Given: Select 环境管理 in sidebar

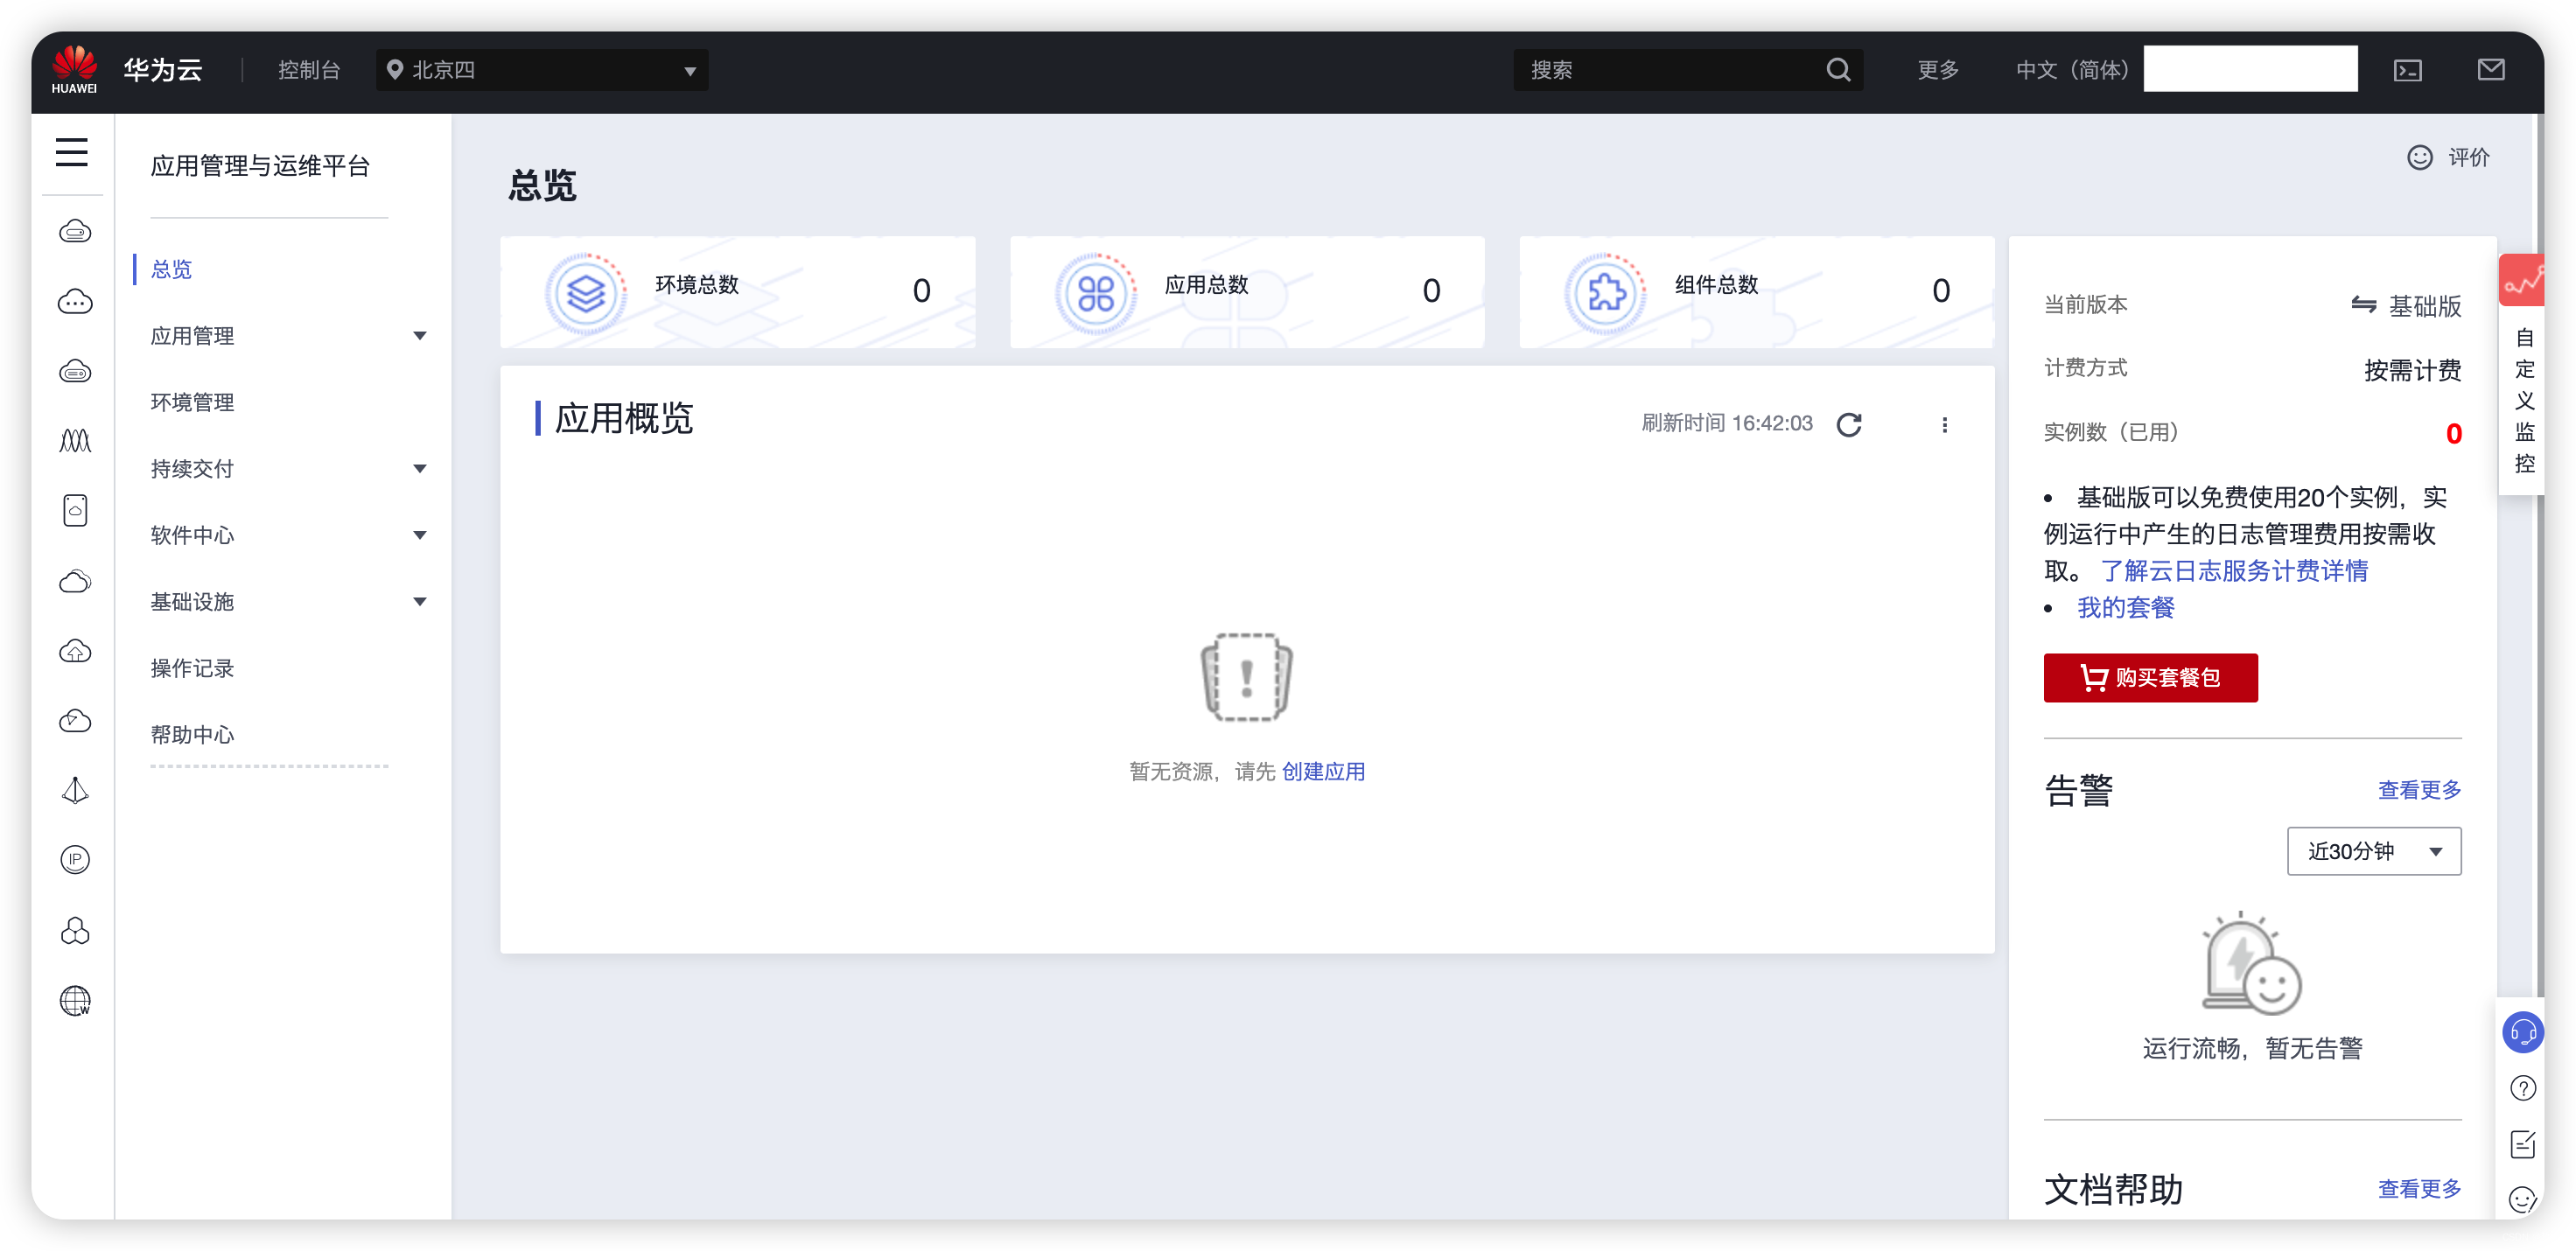Looking at the screenshot, I should click(x=192, y=402).
